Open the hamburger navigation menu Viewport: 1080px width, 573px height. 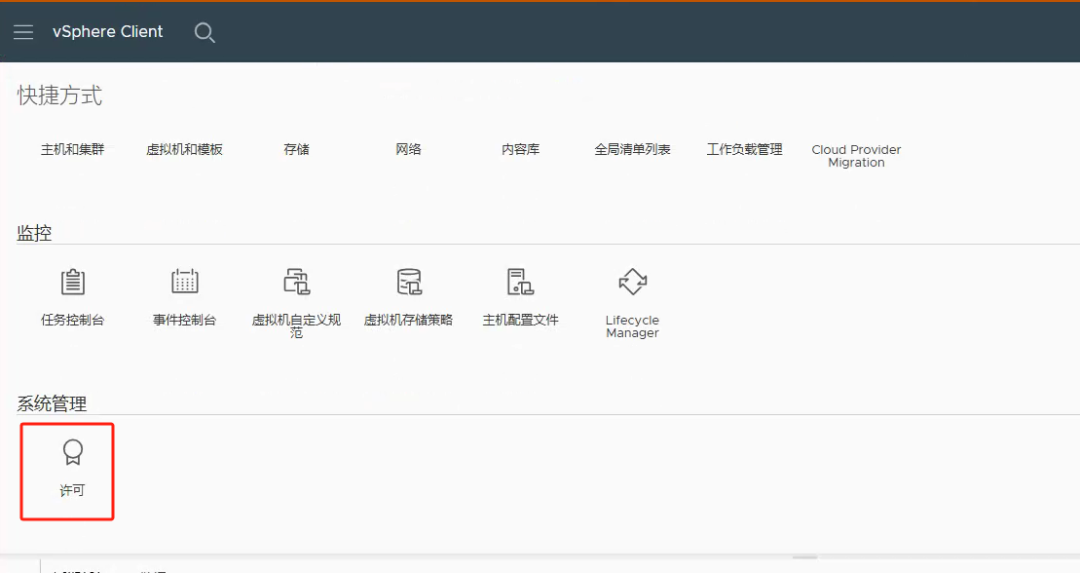point(23,32)
